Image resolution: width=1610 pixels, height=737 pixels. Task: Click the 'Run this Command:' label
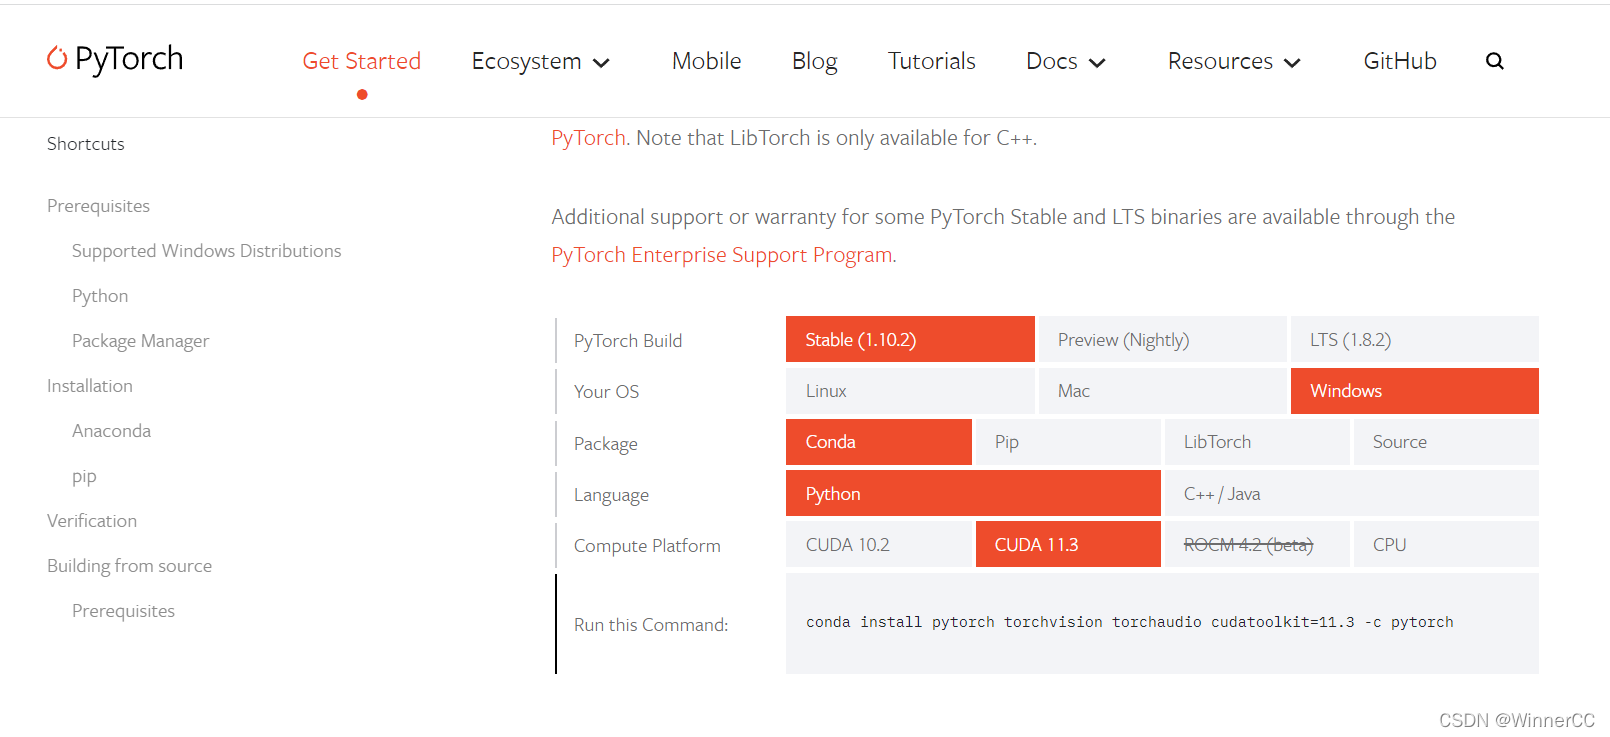click(651, 625)
